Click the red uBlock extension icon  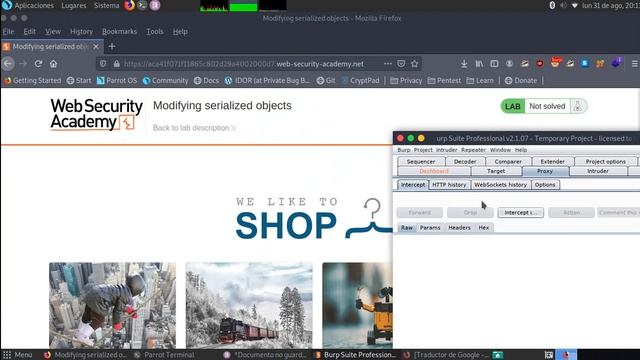pyautogui.click(x=540, y=64)
